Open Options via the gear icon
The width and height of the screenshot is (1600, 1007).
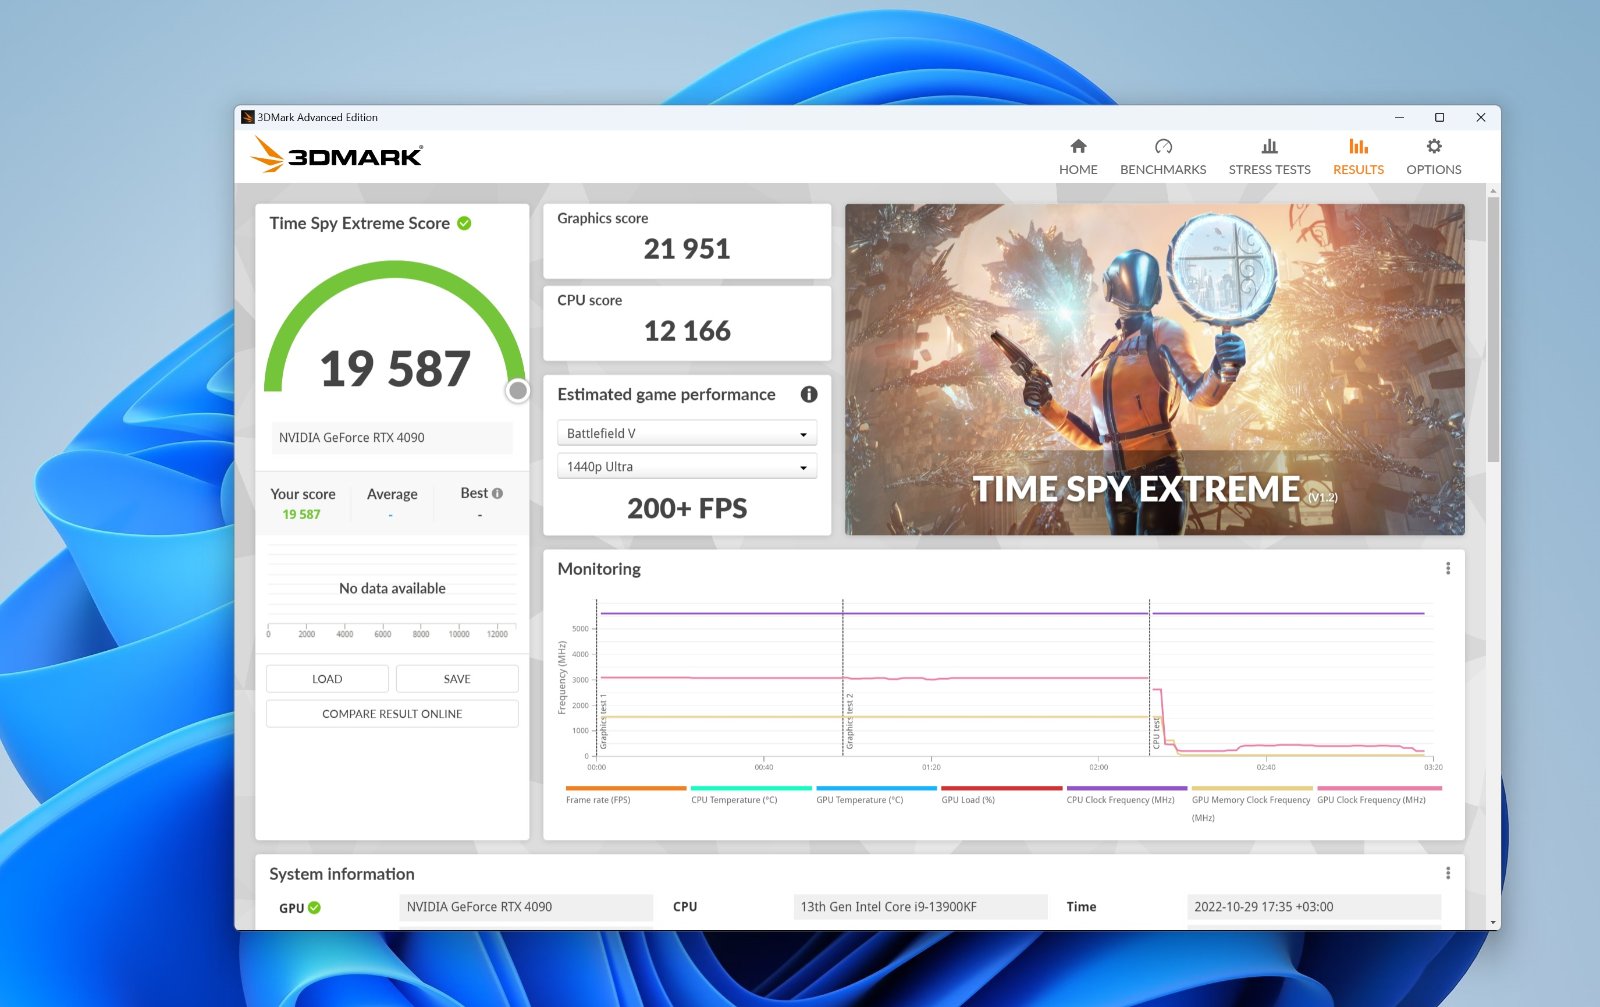1434,146
